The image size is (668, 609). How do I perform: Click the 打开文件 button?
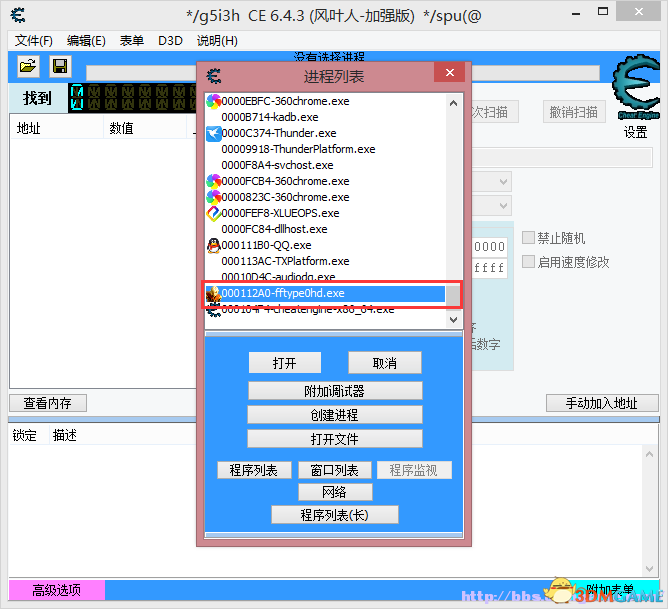(x=335, y=439)
